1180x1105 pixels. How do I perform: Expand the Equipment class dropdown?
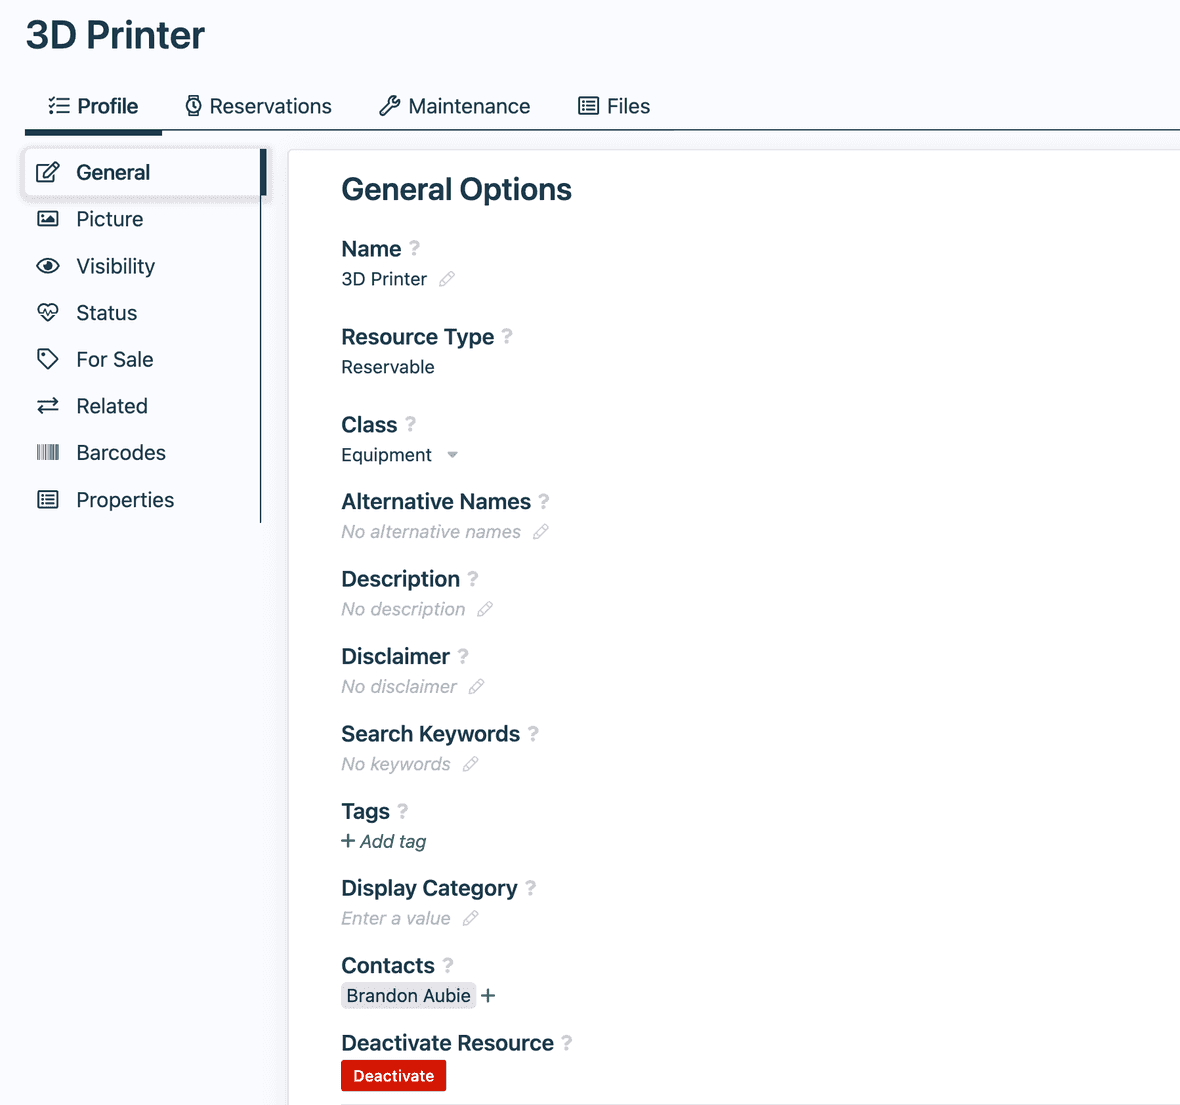click(x=452, y=455)
